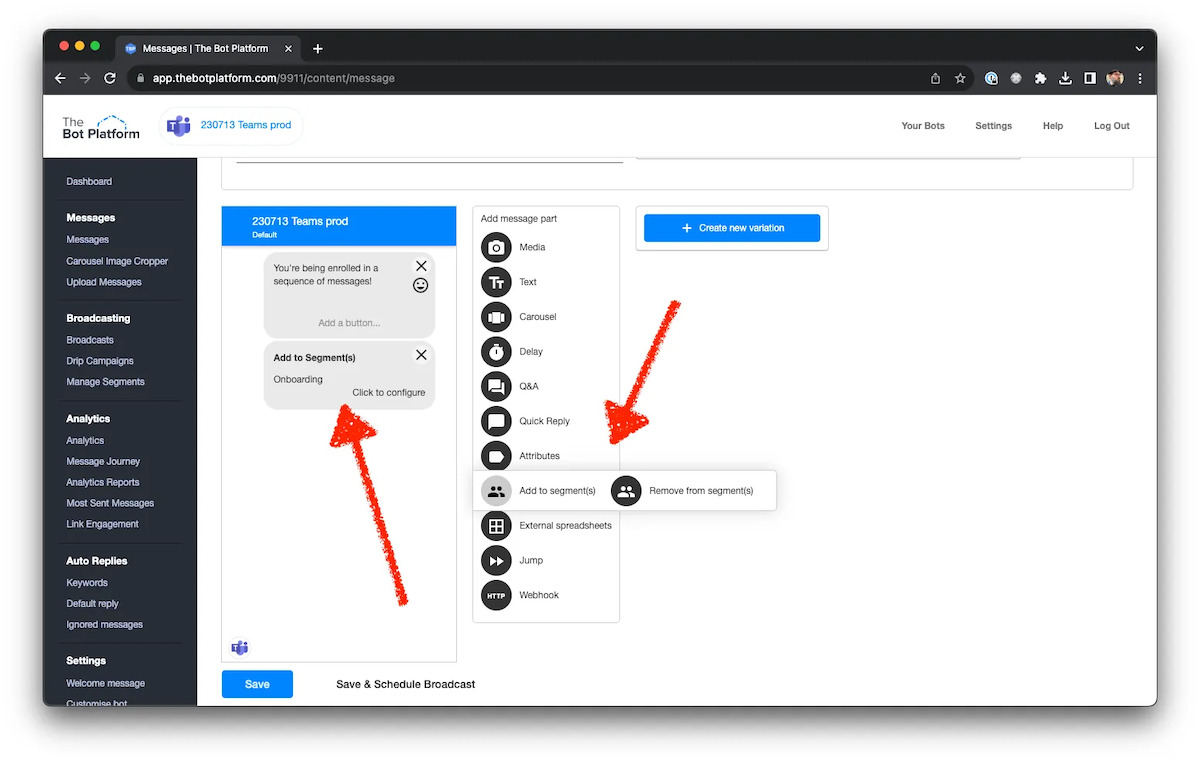This screenshot has height=763, width=1200.
Task: Open Drip Campaigns
Action: [100, 361]
